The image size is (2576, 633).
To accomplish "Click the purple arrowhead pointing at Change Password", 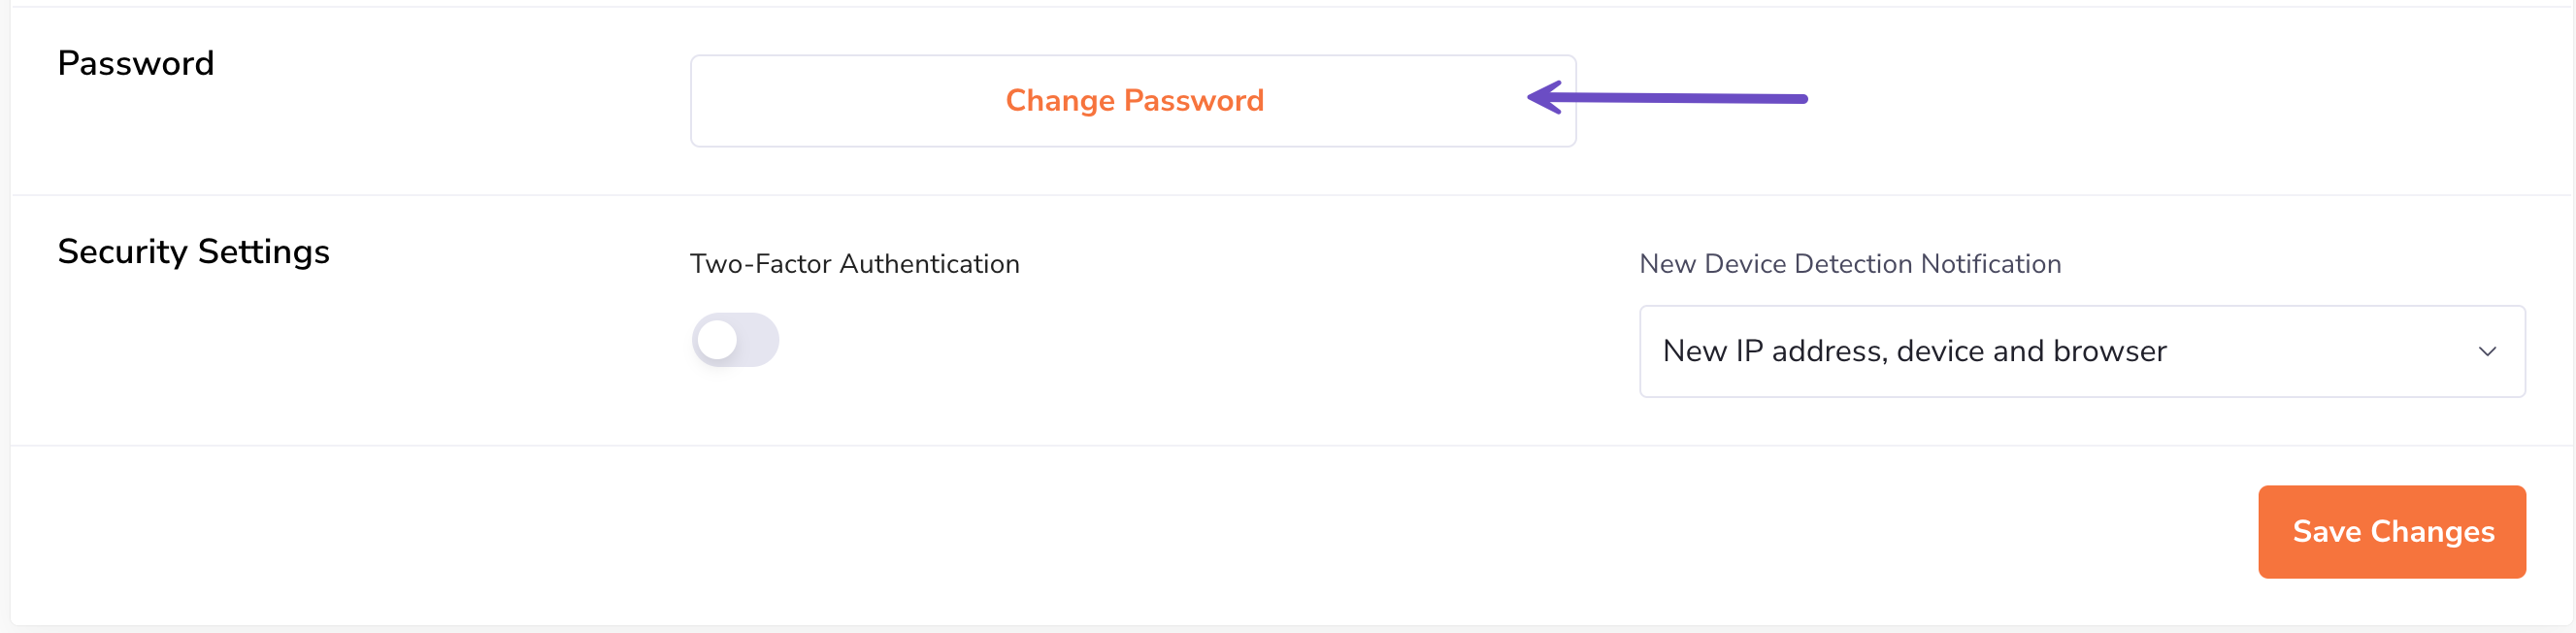I will [x=1545, y=98].
